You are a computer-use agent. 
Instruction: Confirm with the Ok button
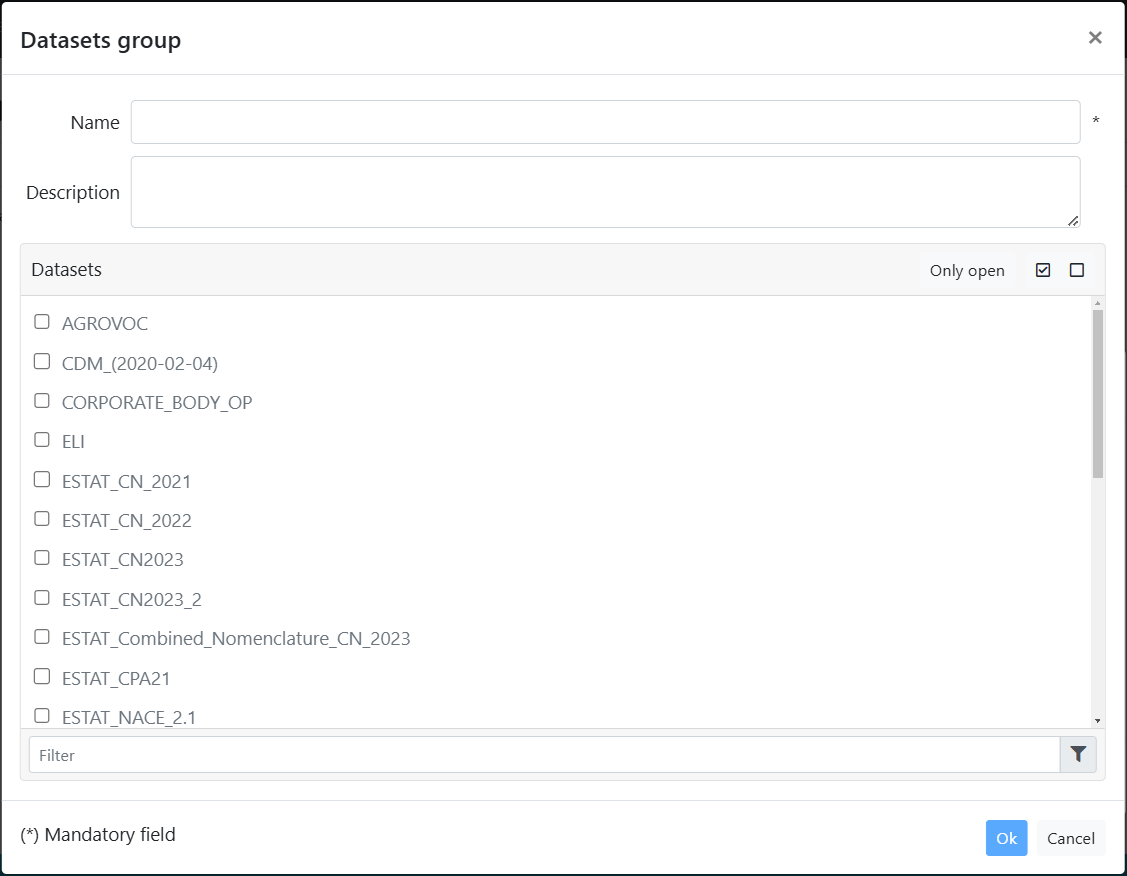click(x=1006, y=838)
